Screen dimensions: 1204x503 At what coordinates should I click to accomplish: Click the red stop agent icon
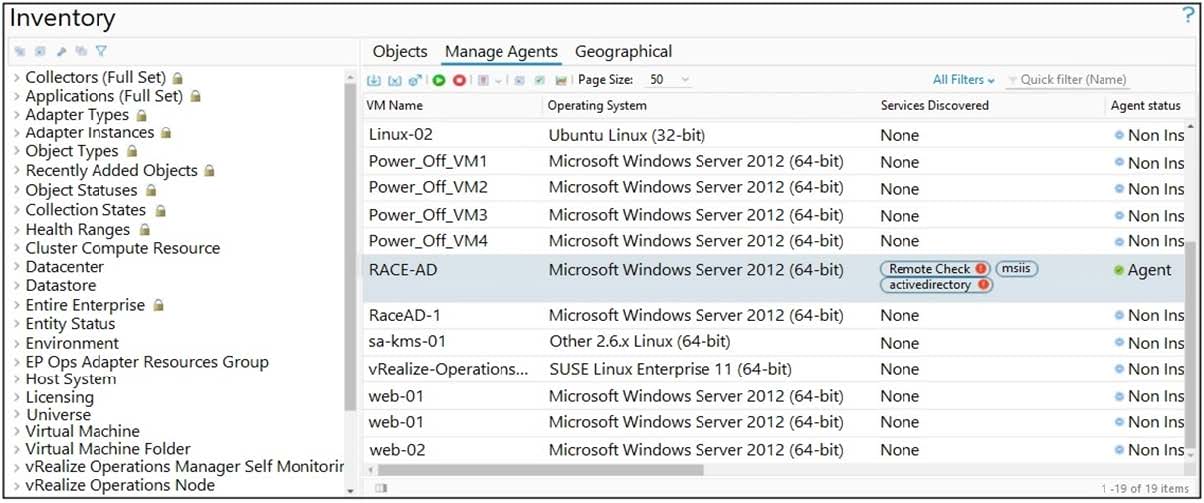pyautogui.click(x=459, y=80)
